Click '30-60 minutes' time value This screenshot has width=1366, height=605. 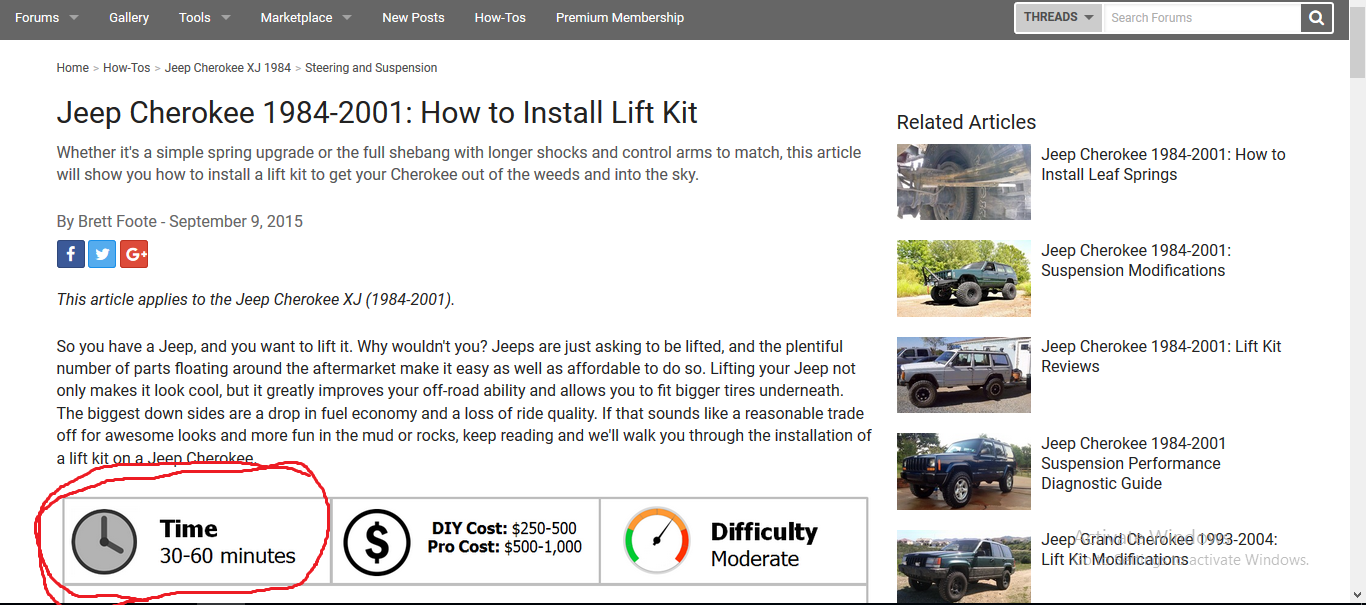point(228,556)
